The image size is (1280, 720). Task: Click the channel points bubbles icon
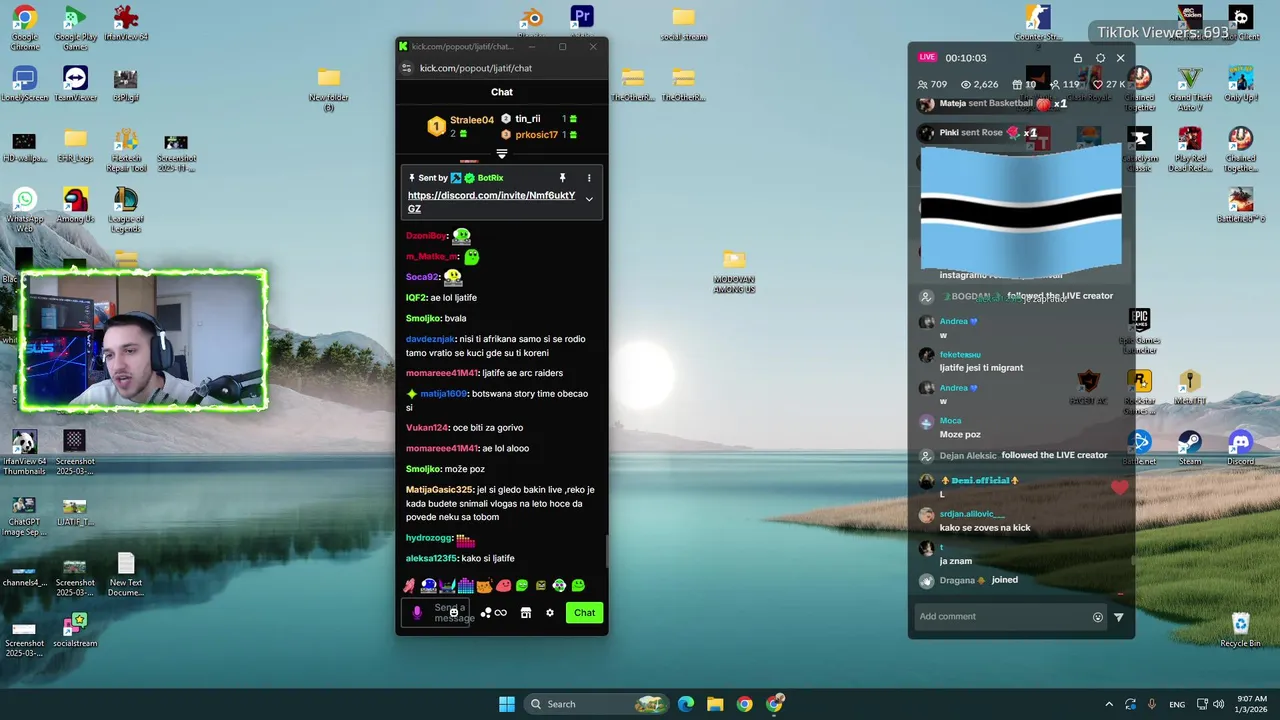click(486, 613)
